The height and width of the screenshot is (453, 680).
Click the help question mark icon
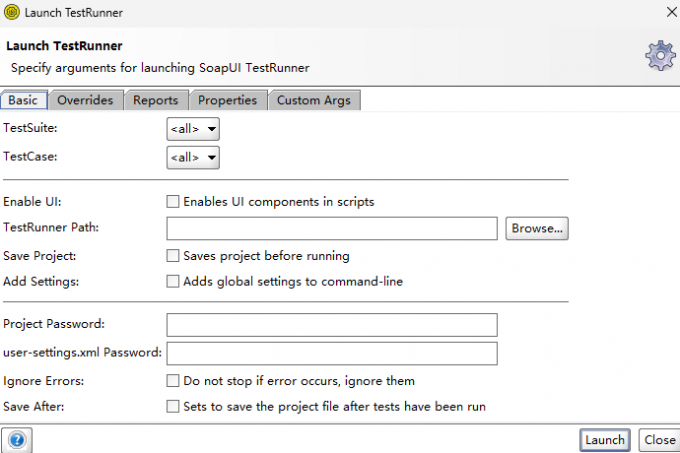tap(17, 440)
